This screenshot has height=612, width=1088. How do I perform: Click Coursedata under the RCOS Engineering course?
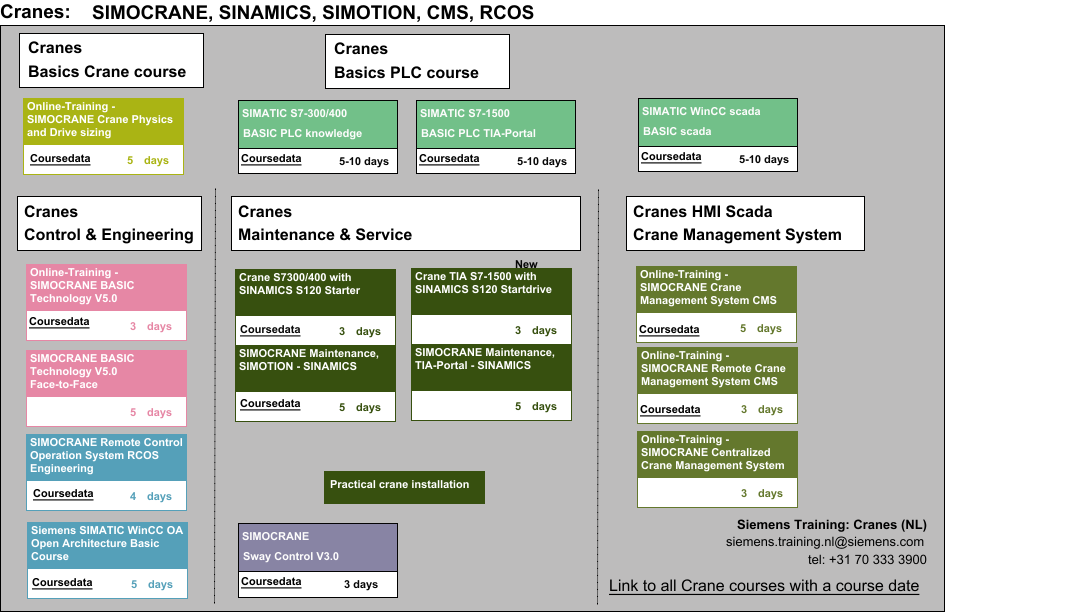pyautogui.click(x=63, y=494)
